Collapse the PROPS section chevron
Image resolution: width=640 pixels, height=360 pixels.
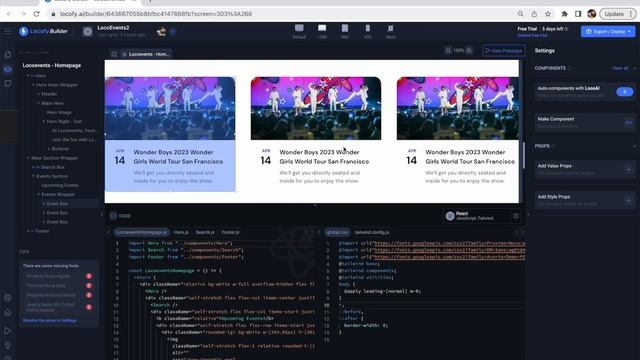click(x=635, y=146)
